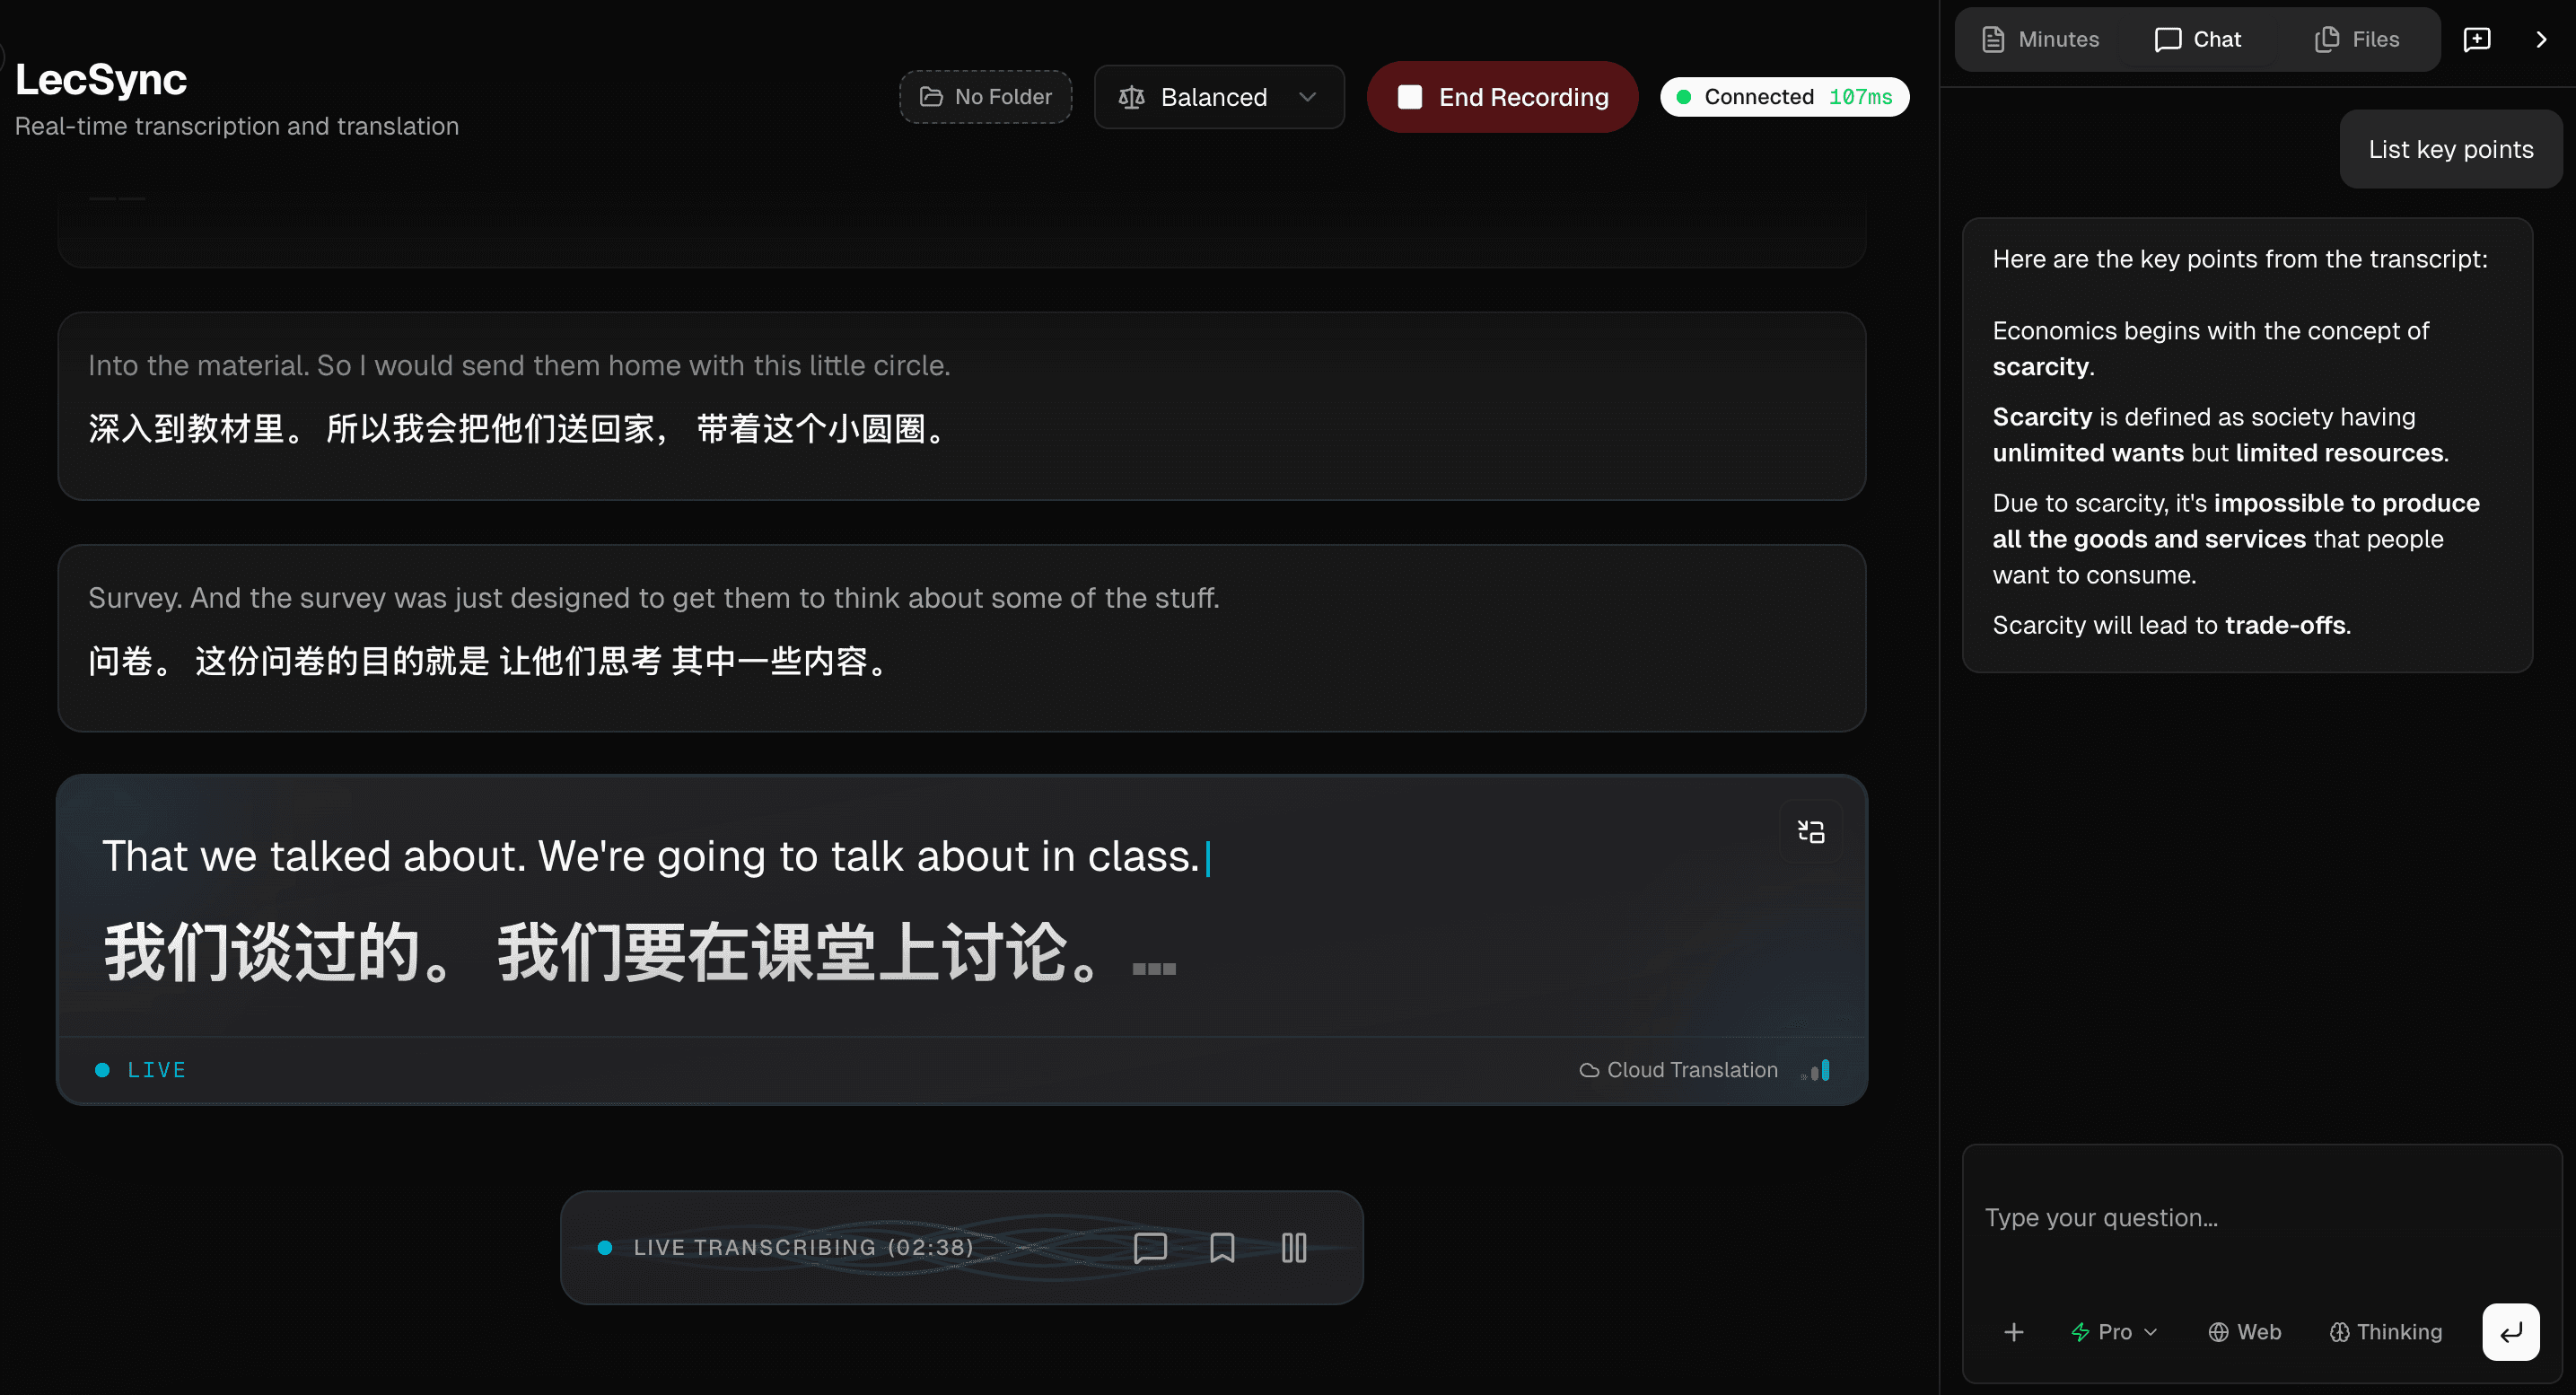Send the question with the enter arrow icon
2576x1395 pixels.
(x=2511, y=1332)
